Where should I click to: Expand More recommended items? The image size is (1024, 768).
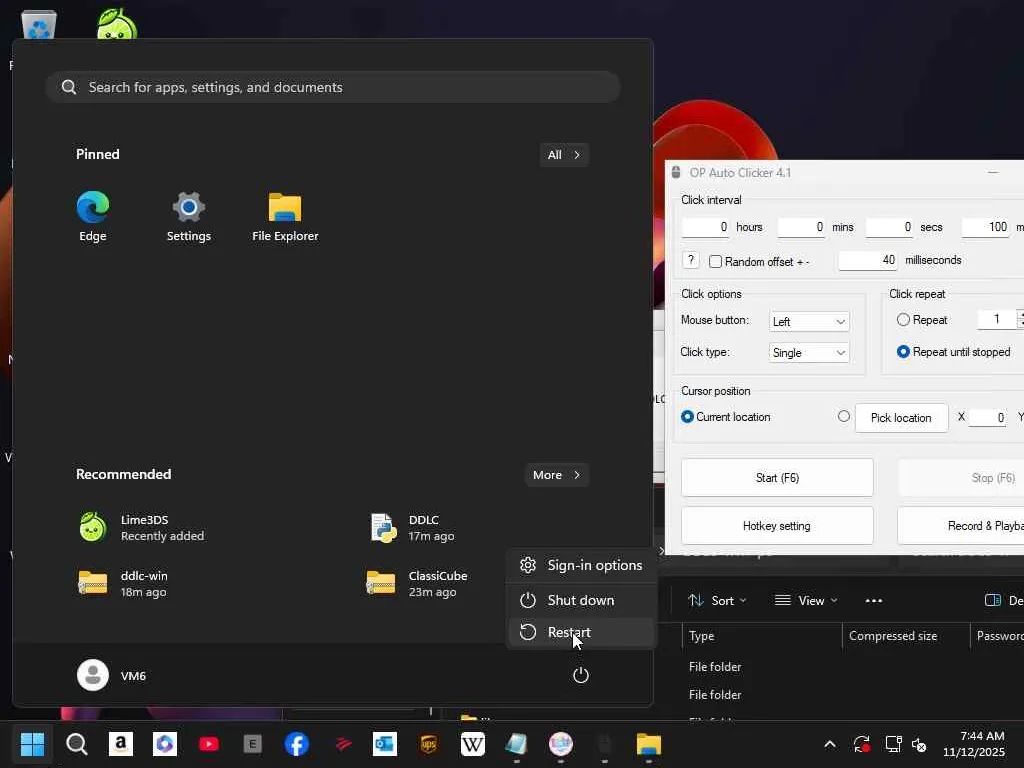coord(556,475)
